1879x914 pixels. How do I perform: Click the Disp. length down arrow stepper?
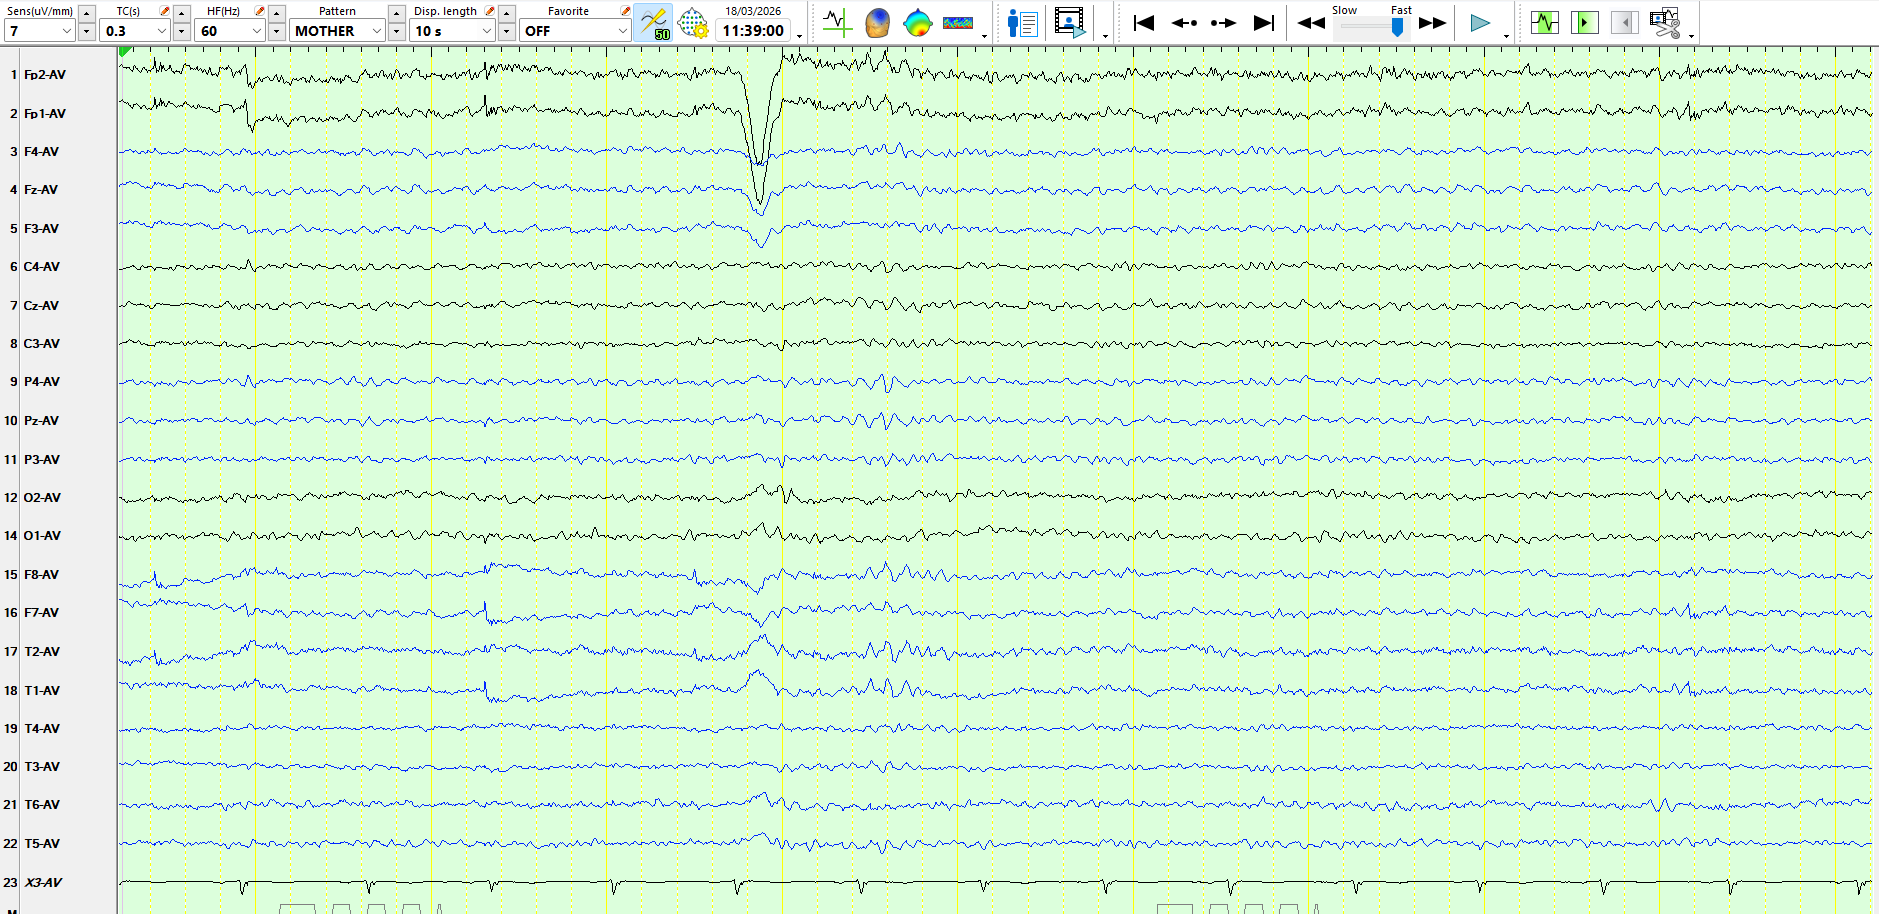[507, 31]
